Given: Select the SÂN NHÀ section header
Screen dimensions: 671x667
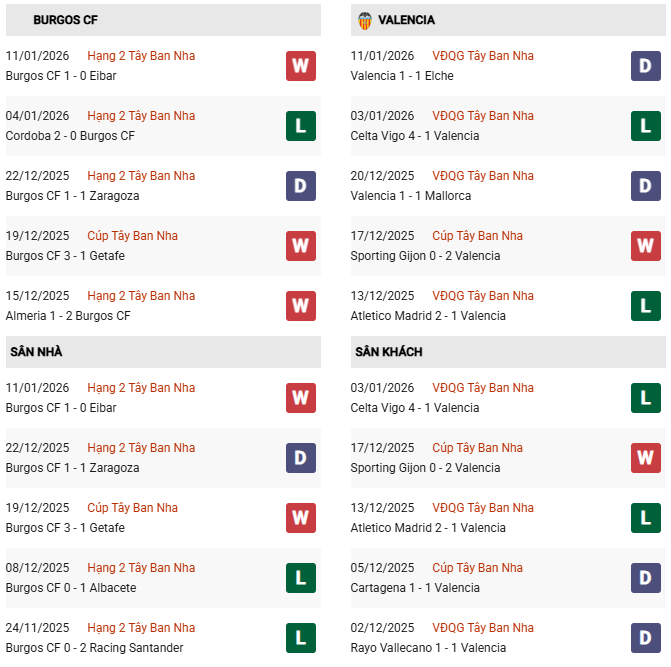Looking at the screenshot, I should coord(36,352).
